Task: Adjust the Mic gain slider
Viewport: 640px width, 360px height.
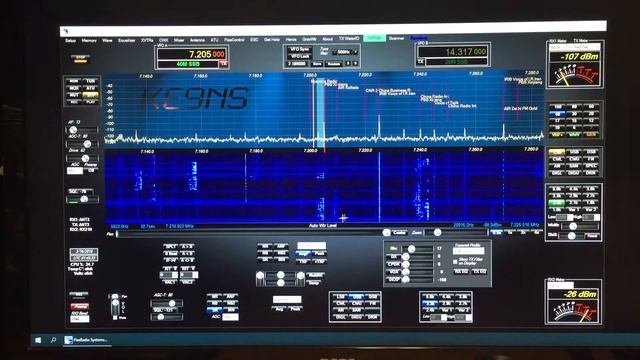Action: tap(417, 249)
